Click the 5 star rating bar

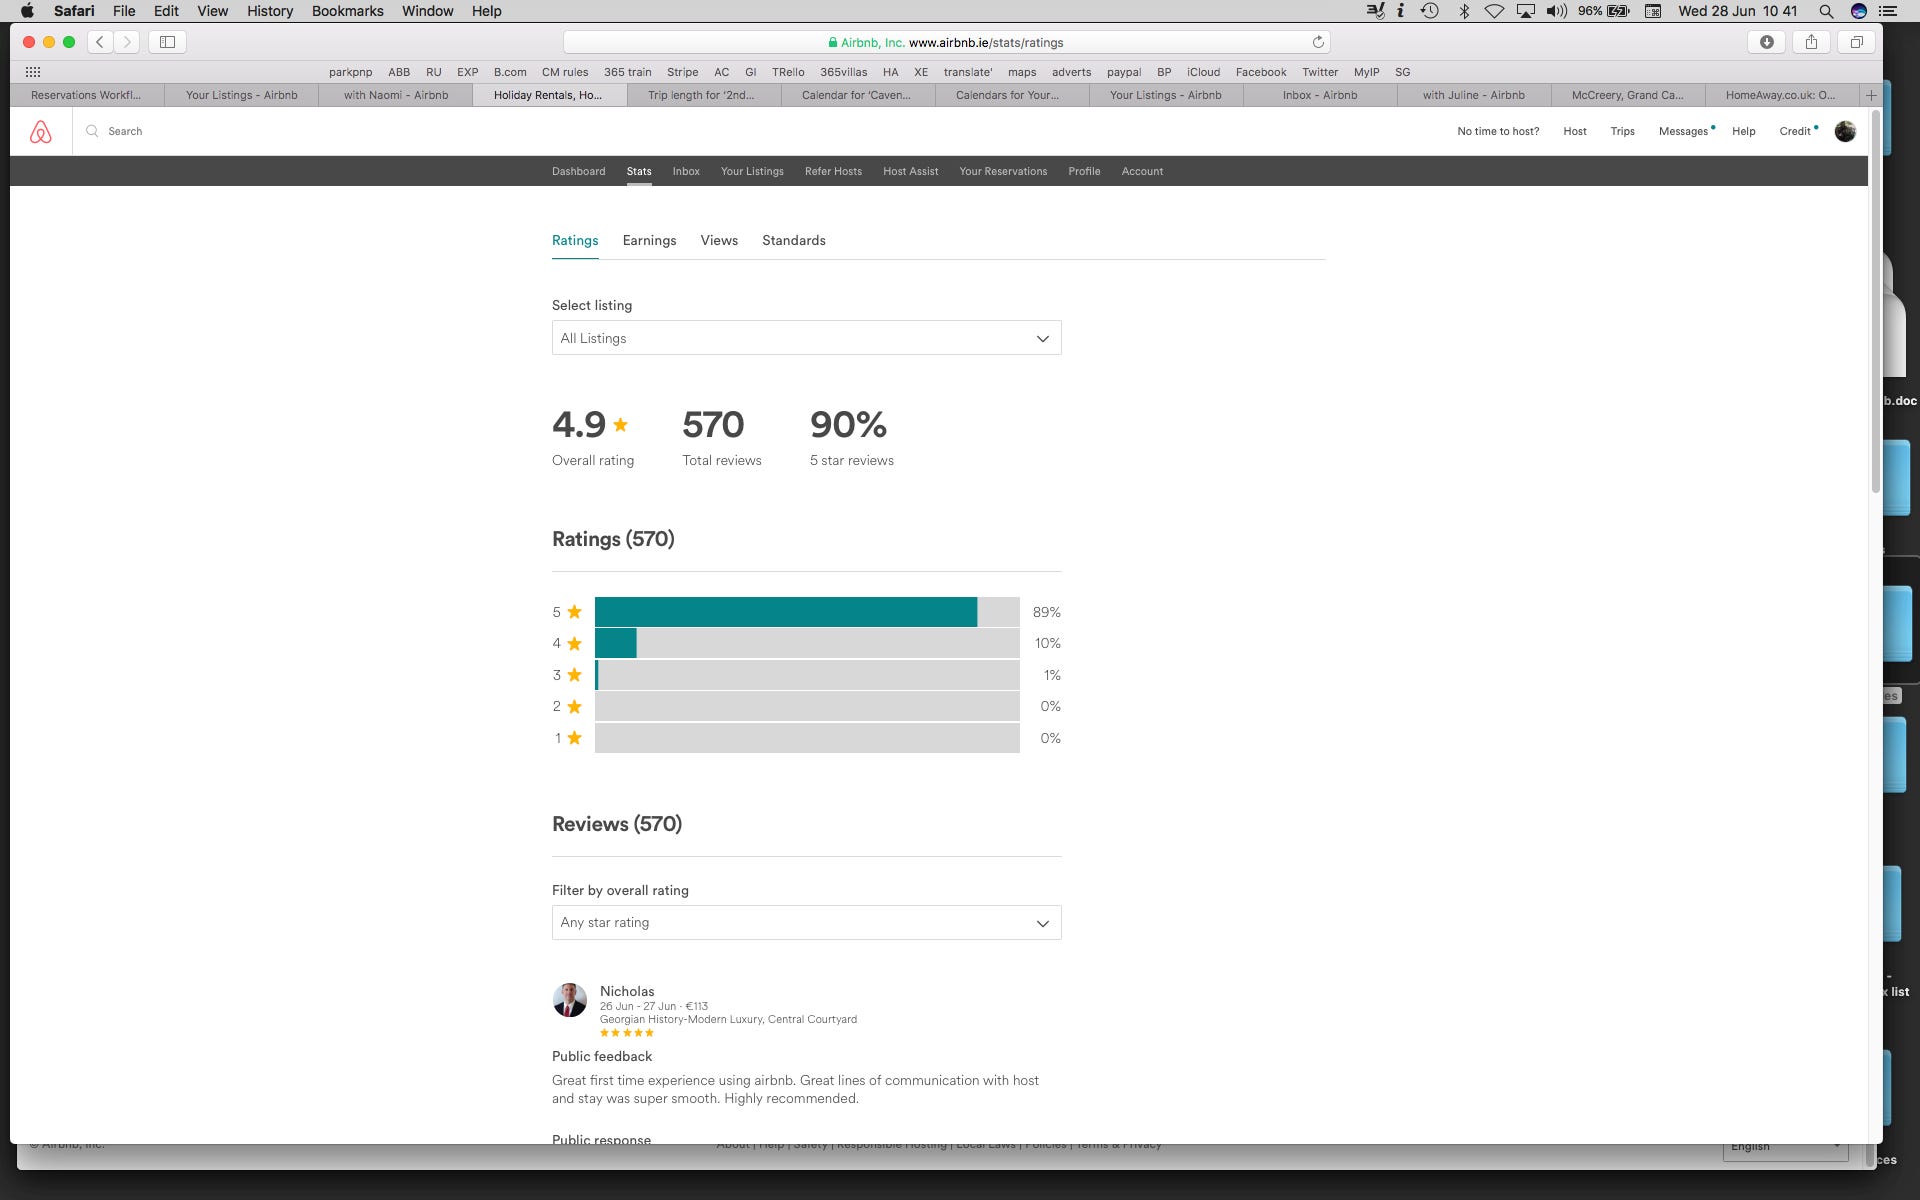[806, 612]
